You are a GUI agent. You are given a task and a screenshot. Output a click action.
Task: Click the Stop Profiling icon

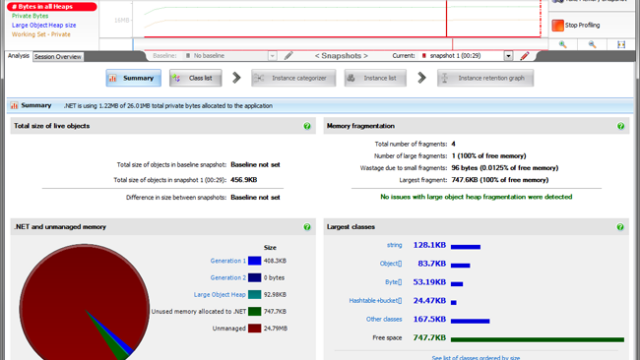[558, 25]
